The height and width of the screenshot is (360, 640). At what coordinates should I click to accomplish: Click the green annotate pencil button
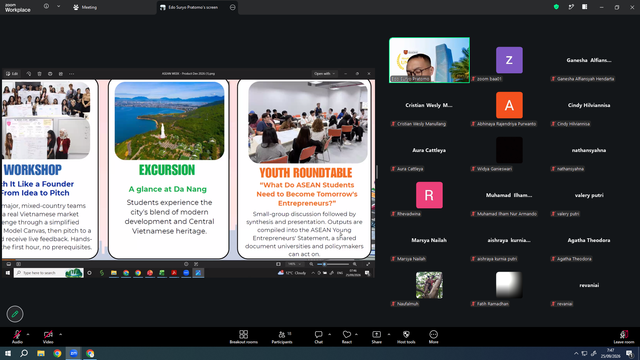pyautogui.click(x=15, y=314)
